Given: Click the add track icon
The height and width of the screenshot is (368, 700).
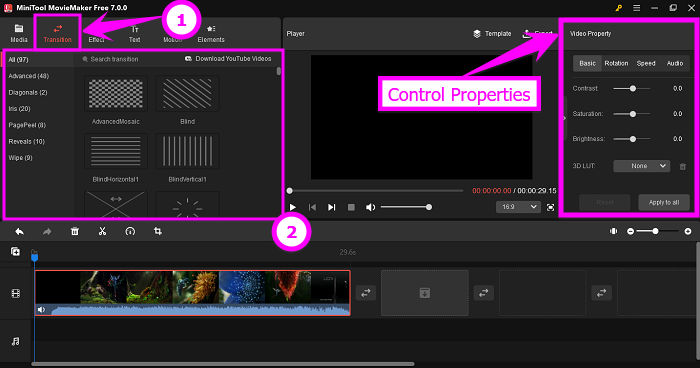Looking at the screenshot, I should click(15, 251).
